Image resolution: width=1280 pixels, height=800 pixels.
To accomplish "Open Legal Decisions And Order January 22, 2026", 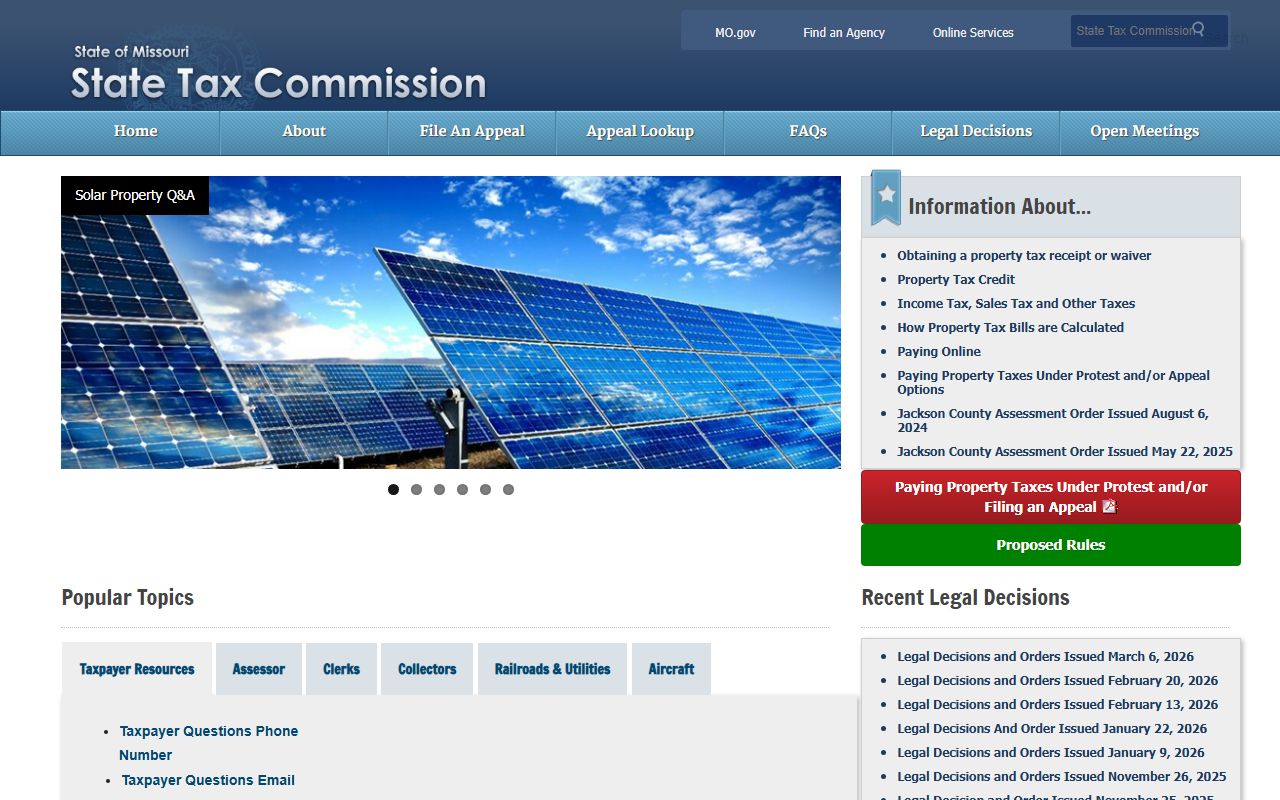I will pyautogui.click(x=1052, y=729).
